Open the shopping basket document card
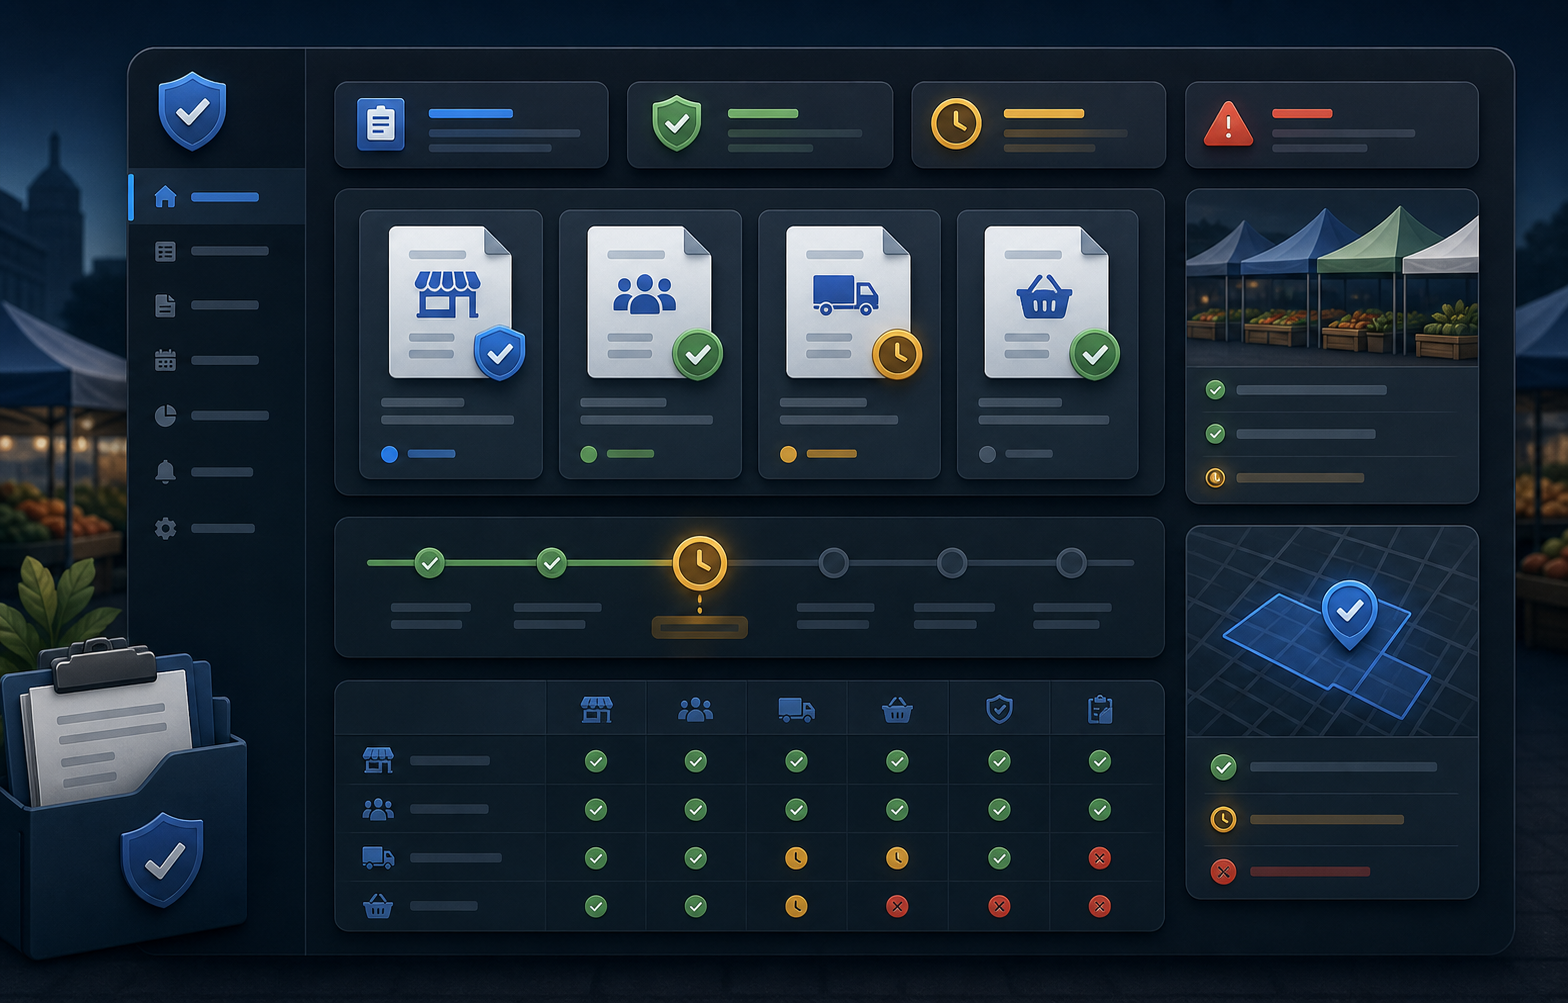The height and width of the screenshot is (1003, 1568). point(1047,344)
